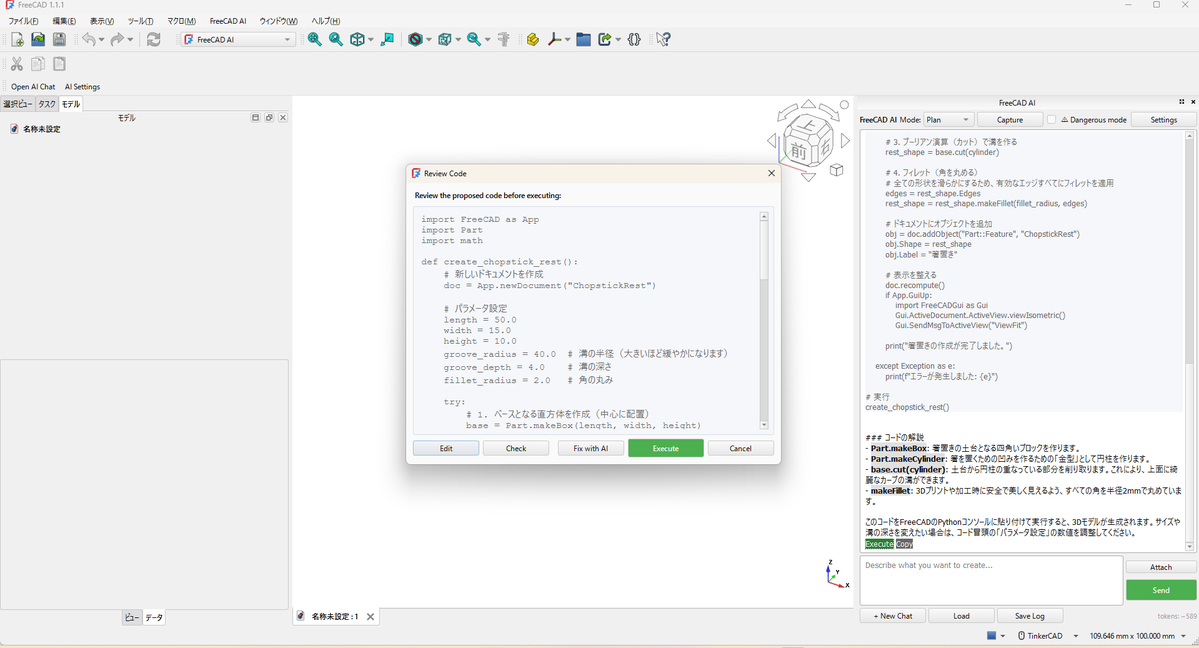Click the Attach button
This screenshot has width=1199, height=648.
click(x=1161, y=567)
